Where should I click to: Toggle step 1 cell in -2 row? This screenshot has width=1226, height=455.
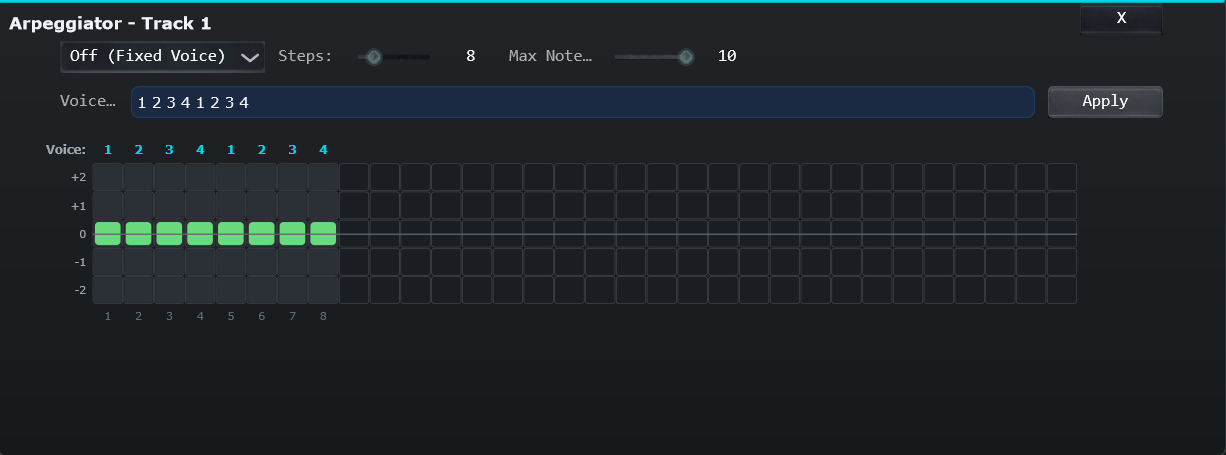point(108,289)
